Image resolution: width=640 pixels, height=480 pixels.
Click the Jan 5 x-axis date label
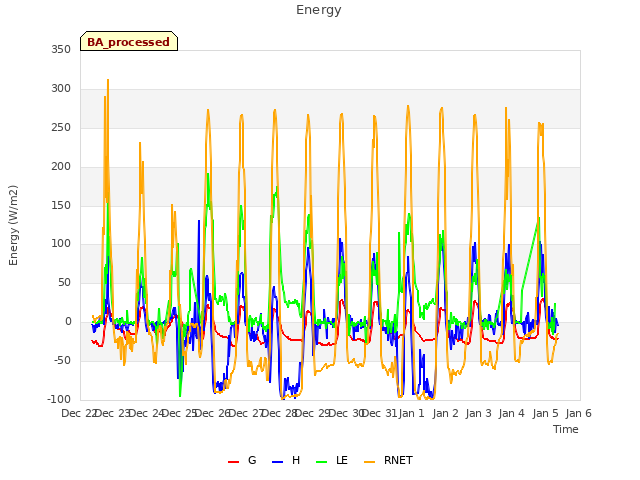click(545, 413)
